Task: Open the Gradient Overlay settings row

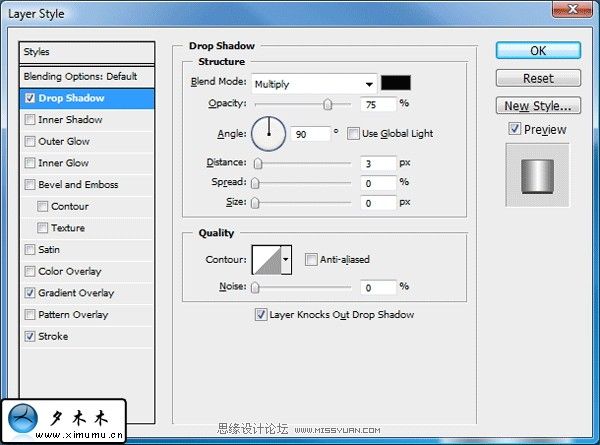Action: (x=87, y=293)
